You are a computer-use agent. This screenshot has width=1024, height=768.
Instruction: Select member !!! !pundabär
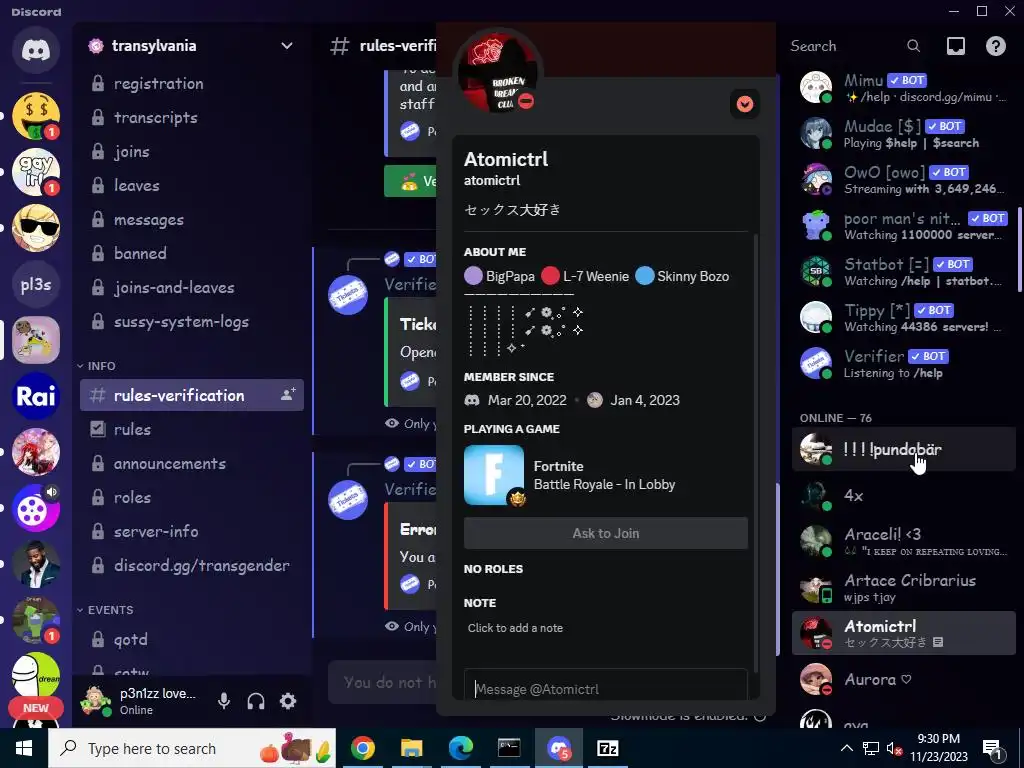point(904,449)
